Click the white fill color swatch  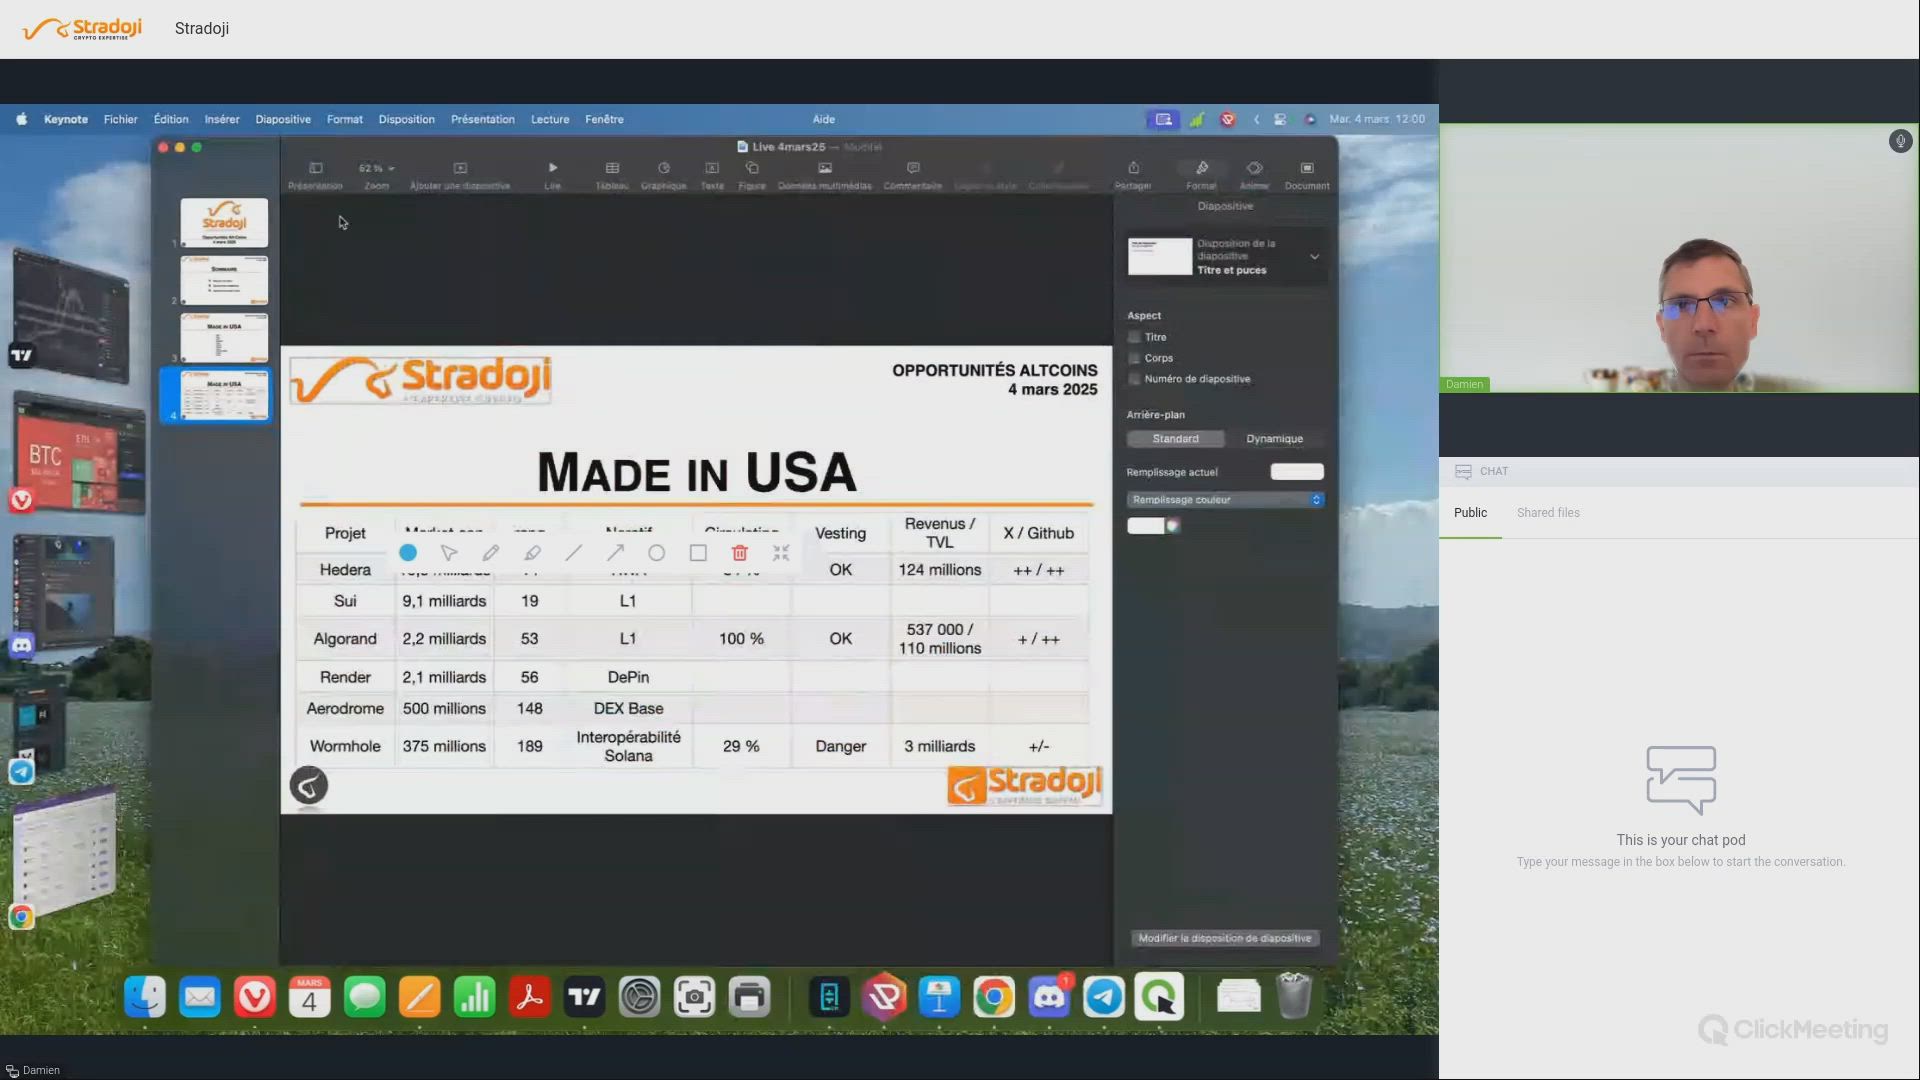click(x=1146, y=526)
